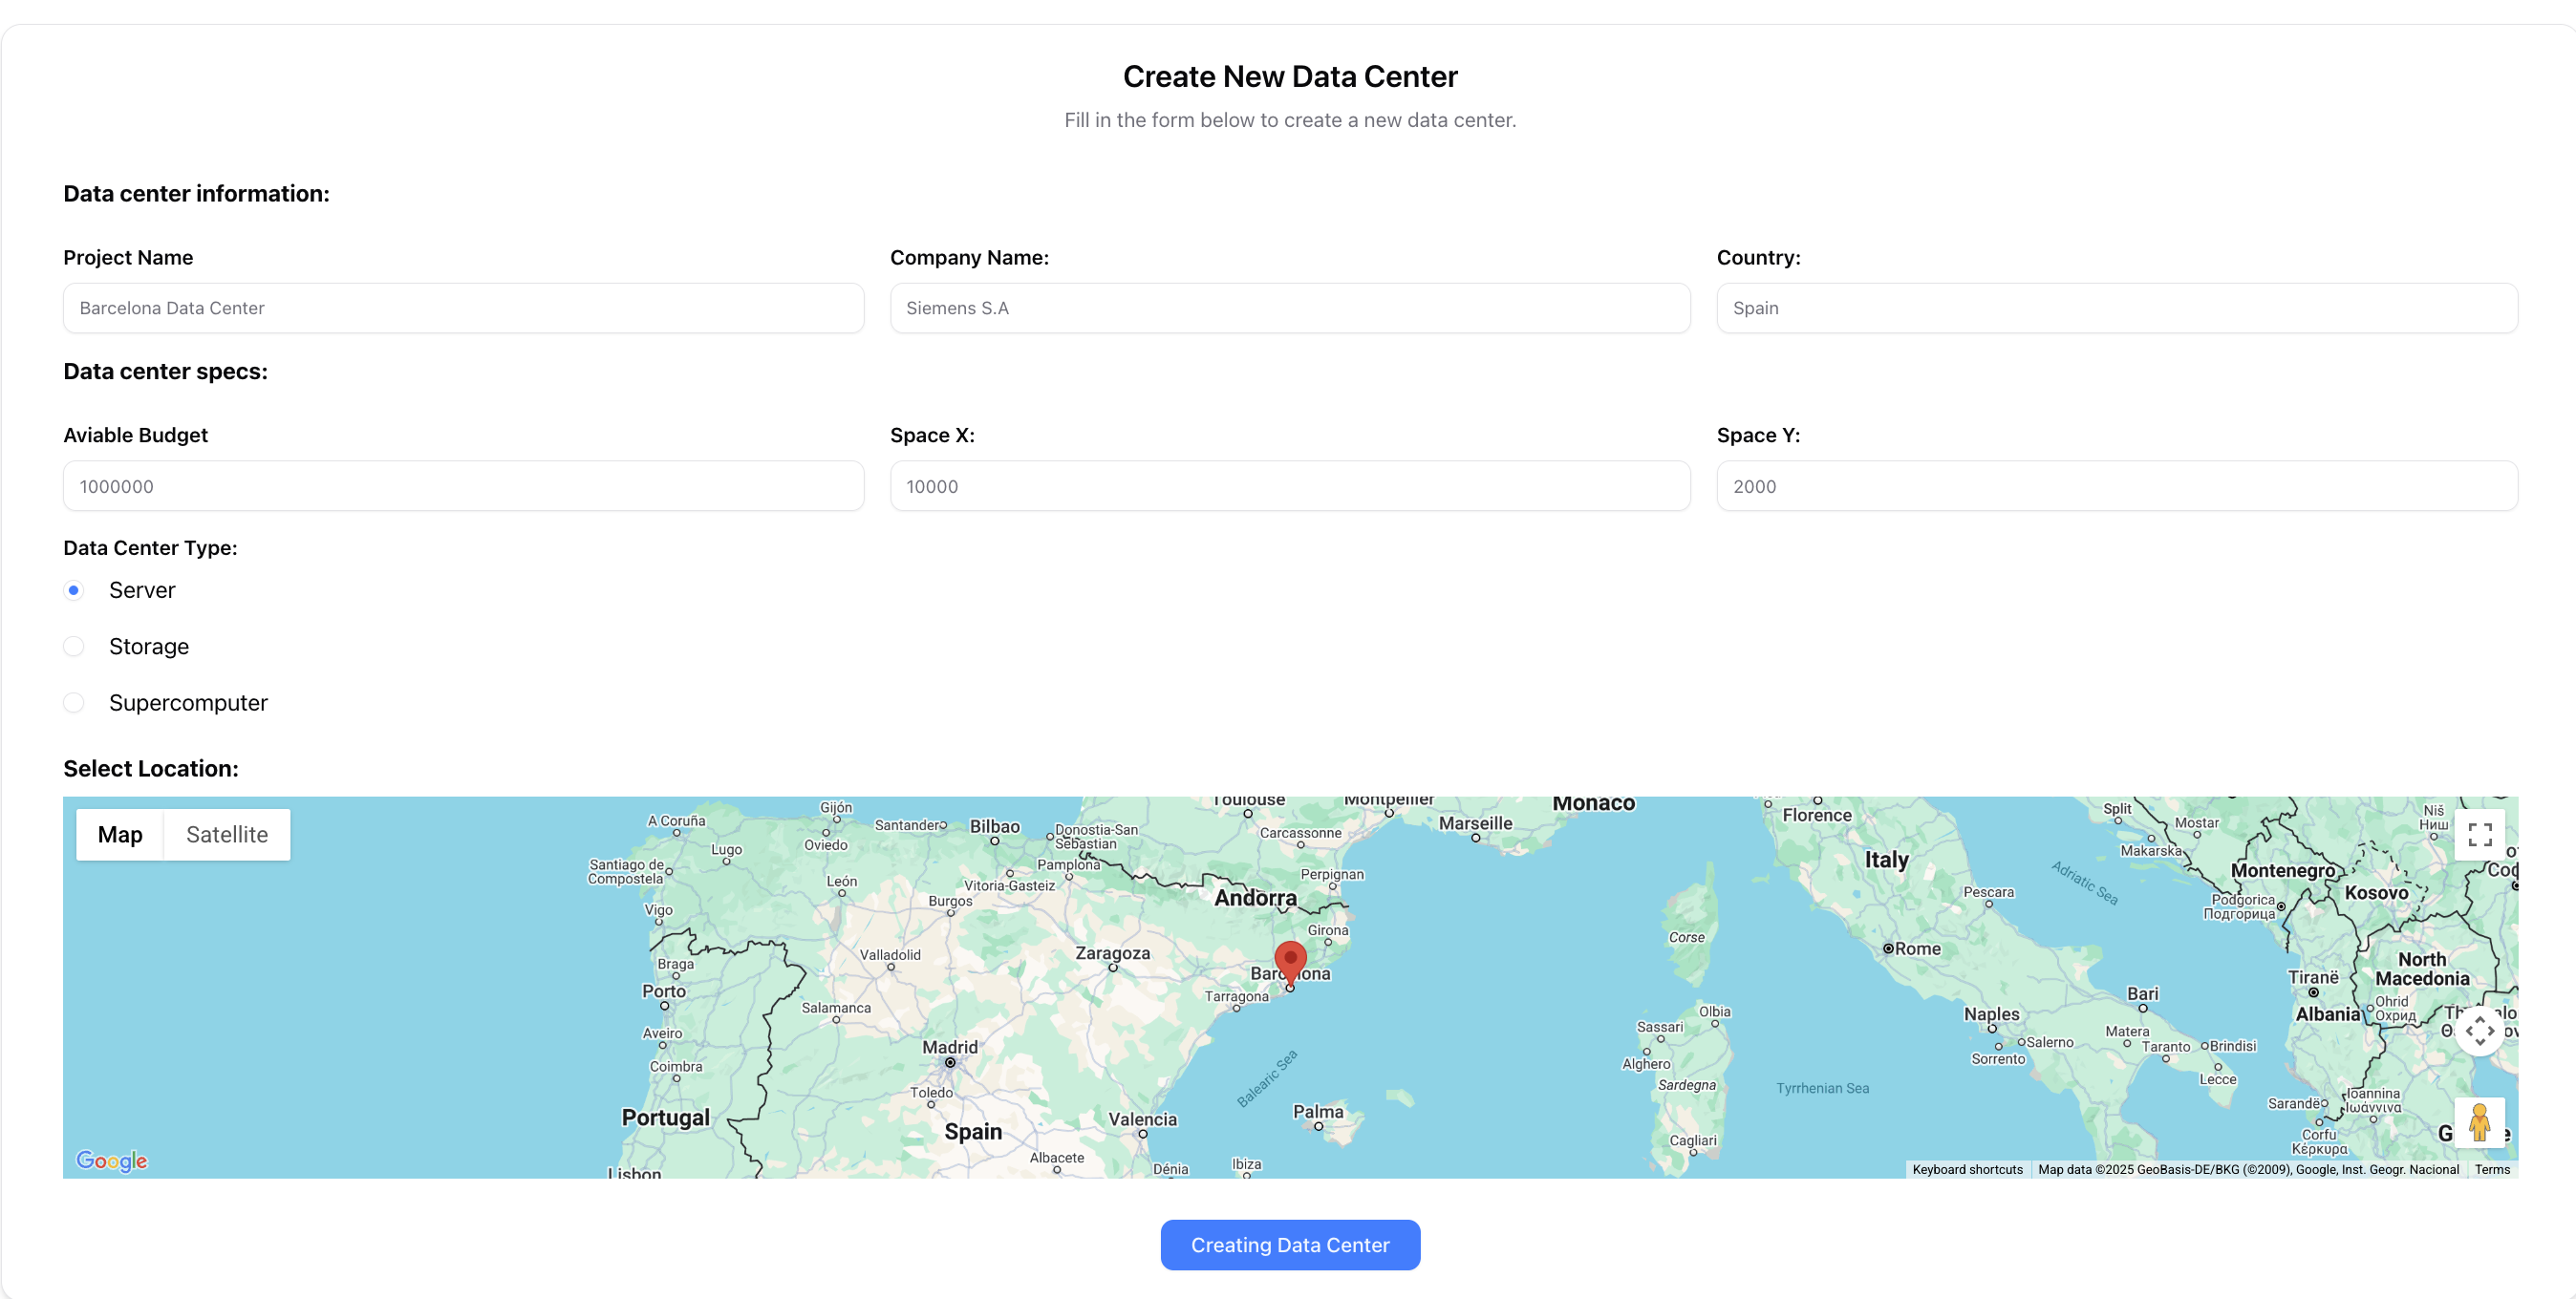This screenshot has width=2576, height=1299.
Task: Click the Aviable Budget input
Action: pos(463,486)
